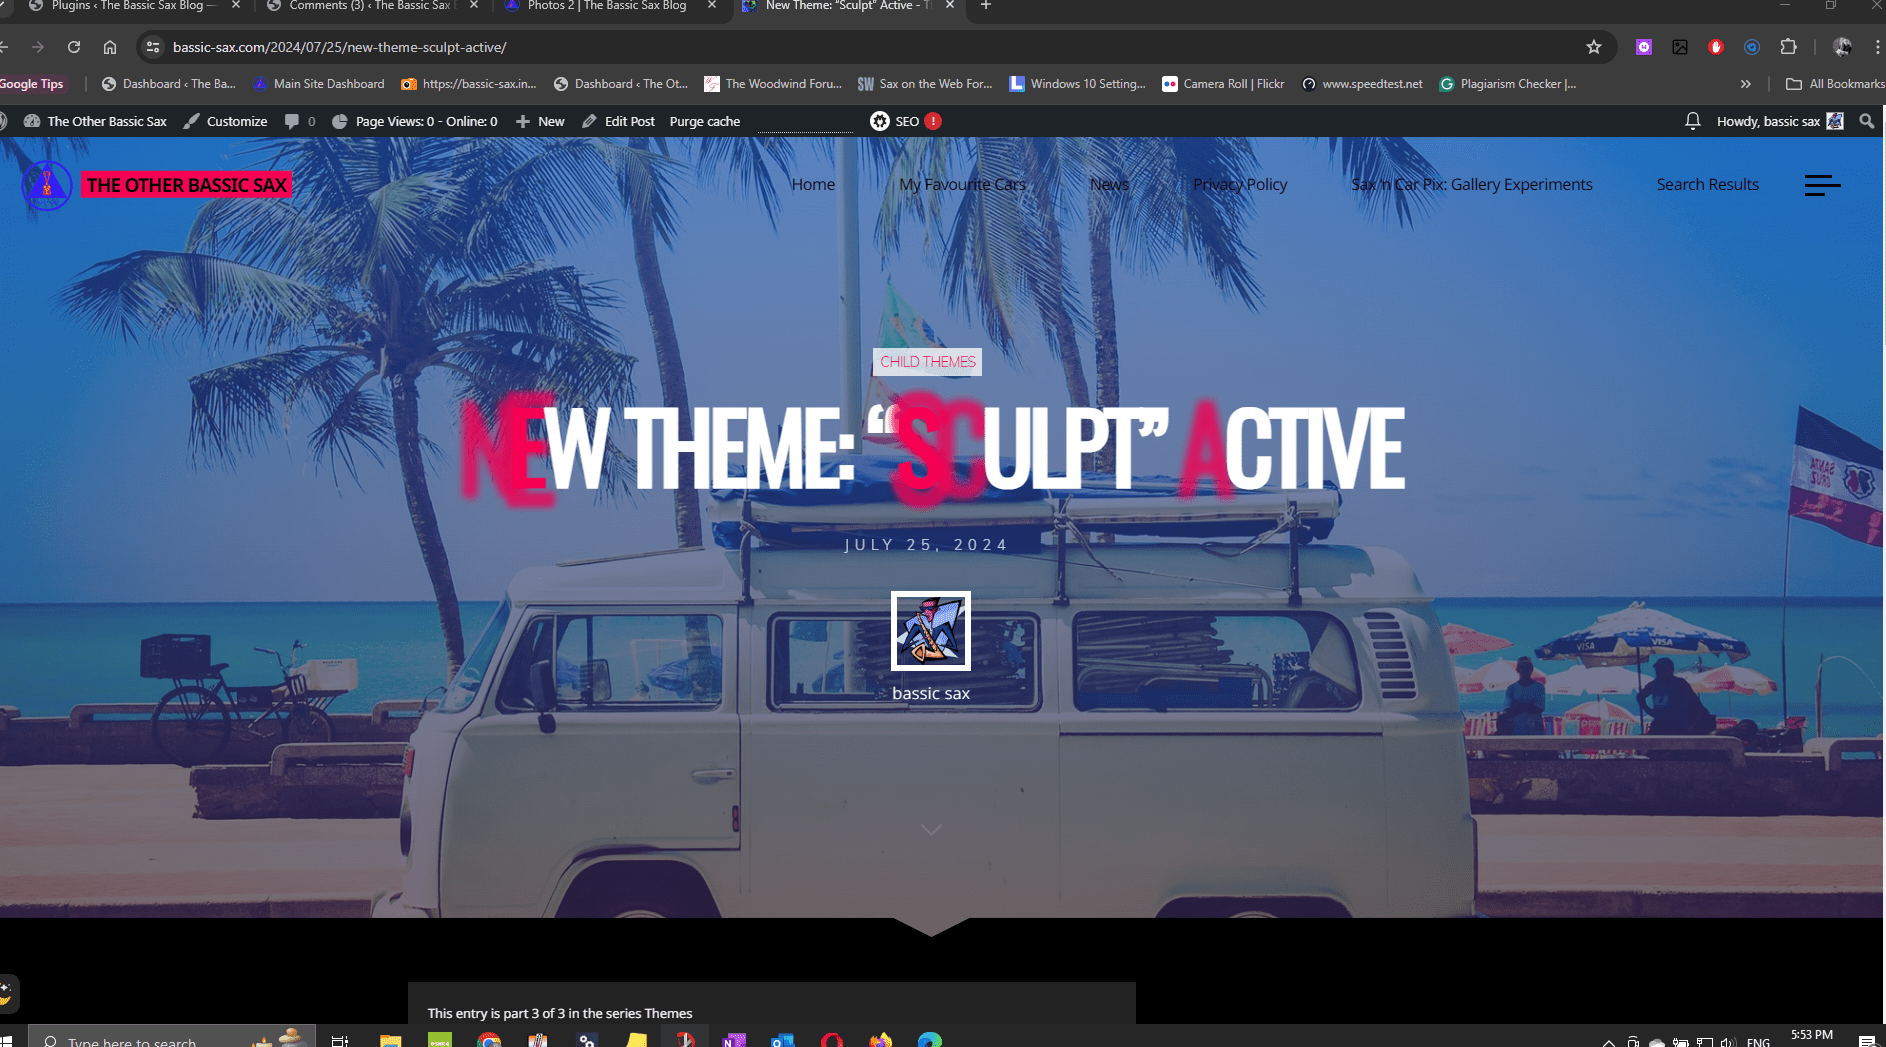Click the Edit Post link
This screenshot has width=1886, height=1047.
pyautogui.click(x=619, y=121)
